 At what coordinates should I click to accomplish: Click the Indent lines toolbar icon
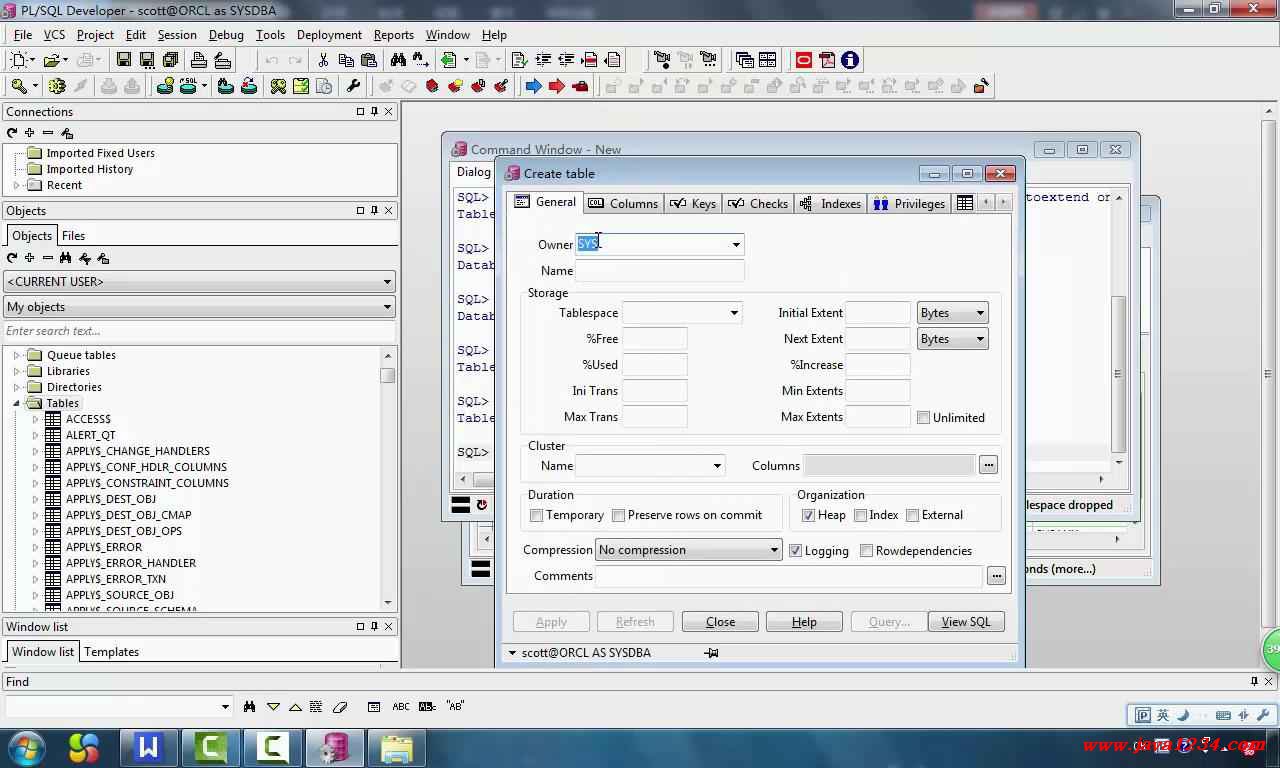point(543,60)
